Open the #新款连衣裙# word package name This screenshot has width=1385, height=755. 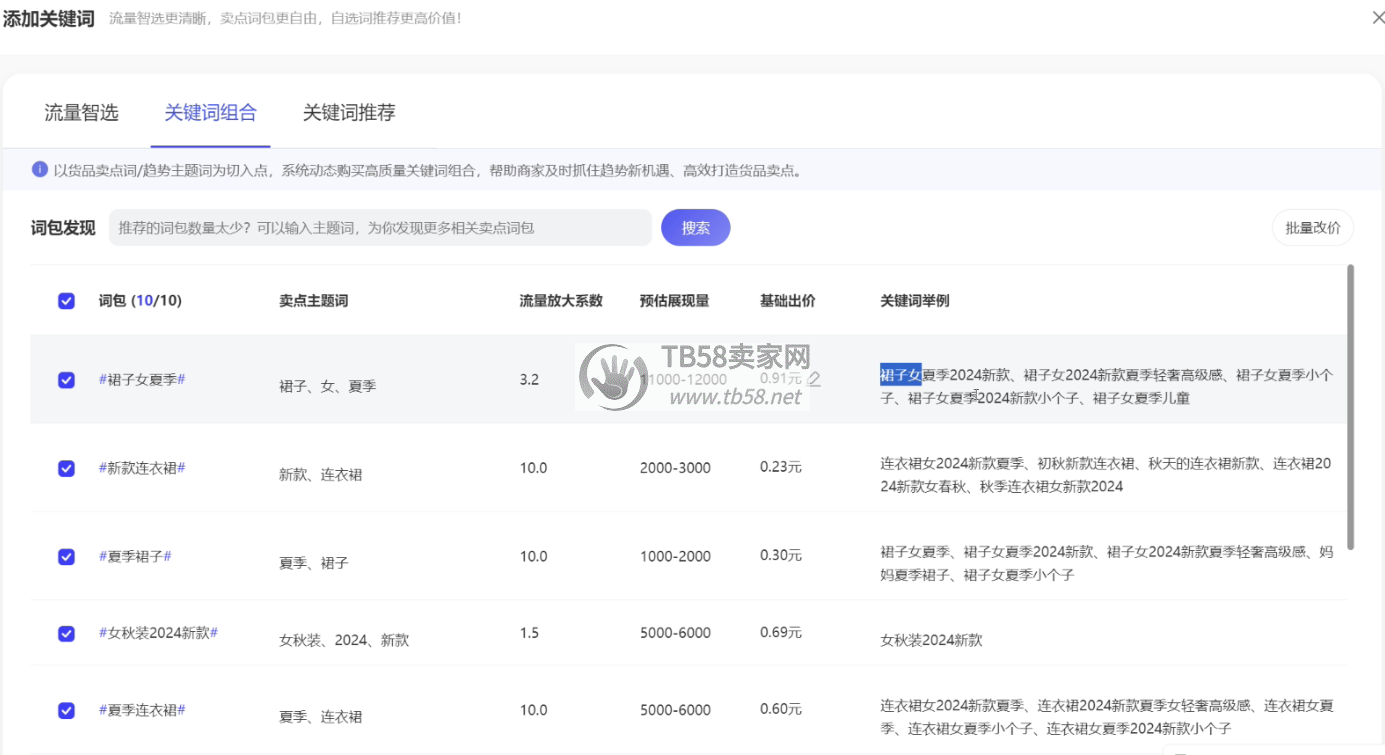tap(142, 468)
